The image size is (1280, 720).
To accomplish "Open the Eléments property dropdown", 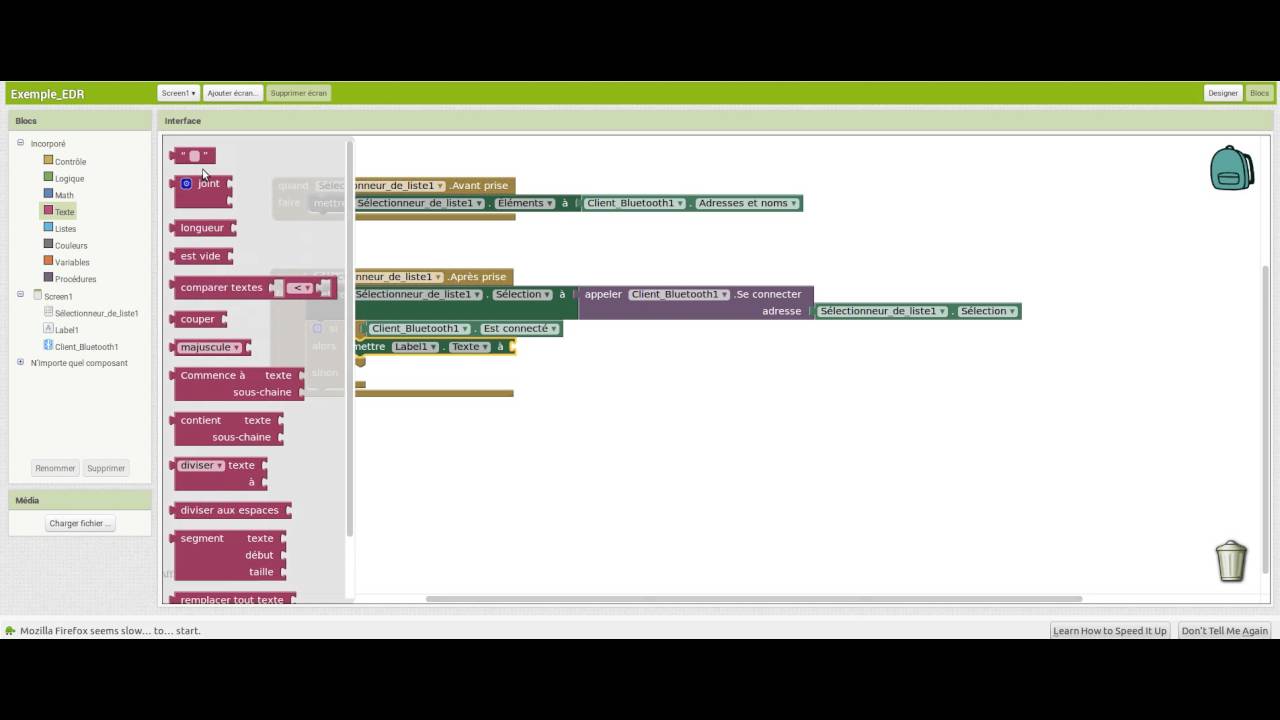I will pyautogui.click(x=525, y=203).
